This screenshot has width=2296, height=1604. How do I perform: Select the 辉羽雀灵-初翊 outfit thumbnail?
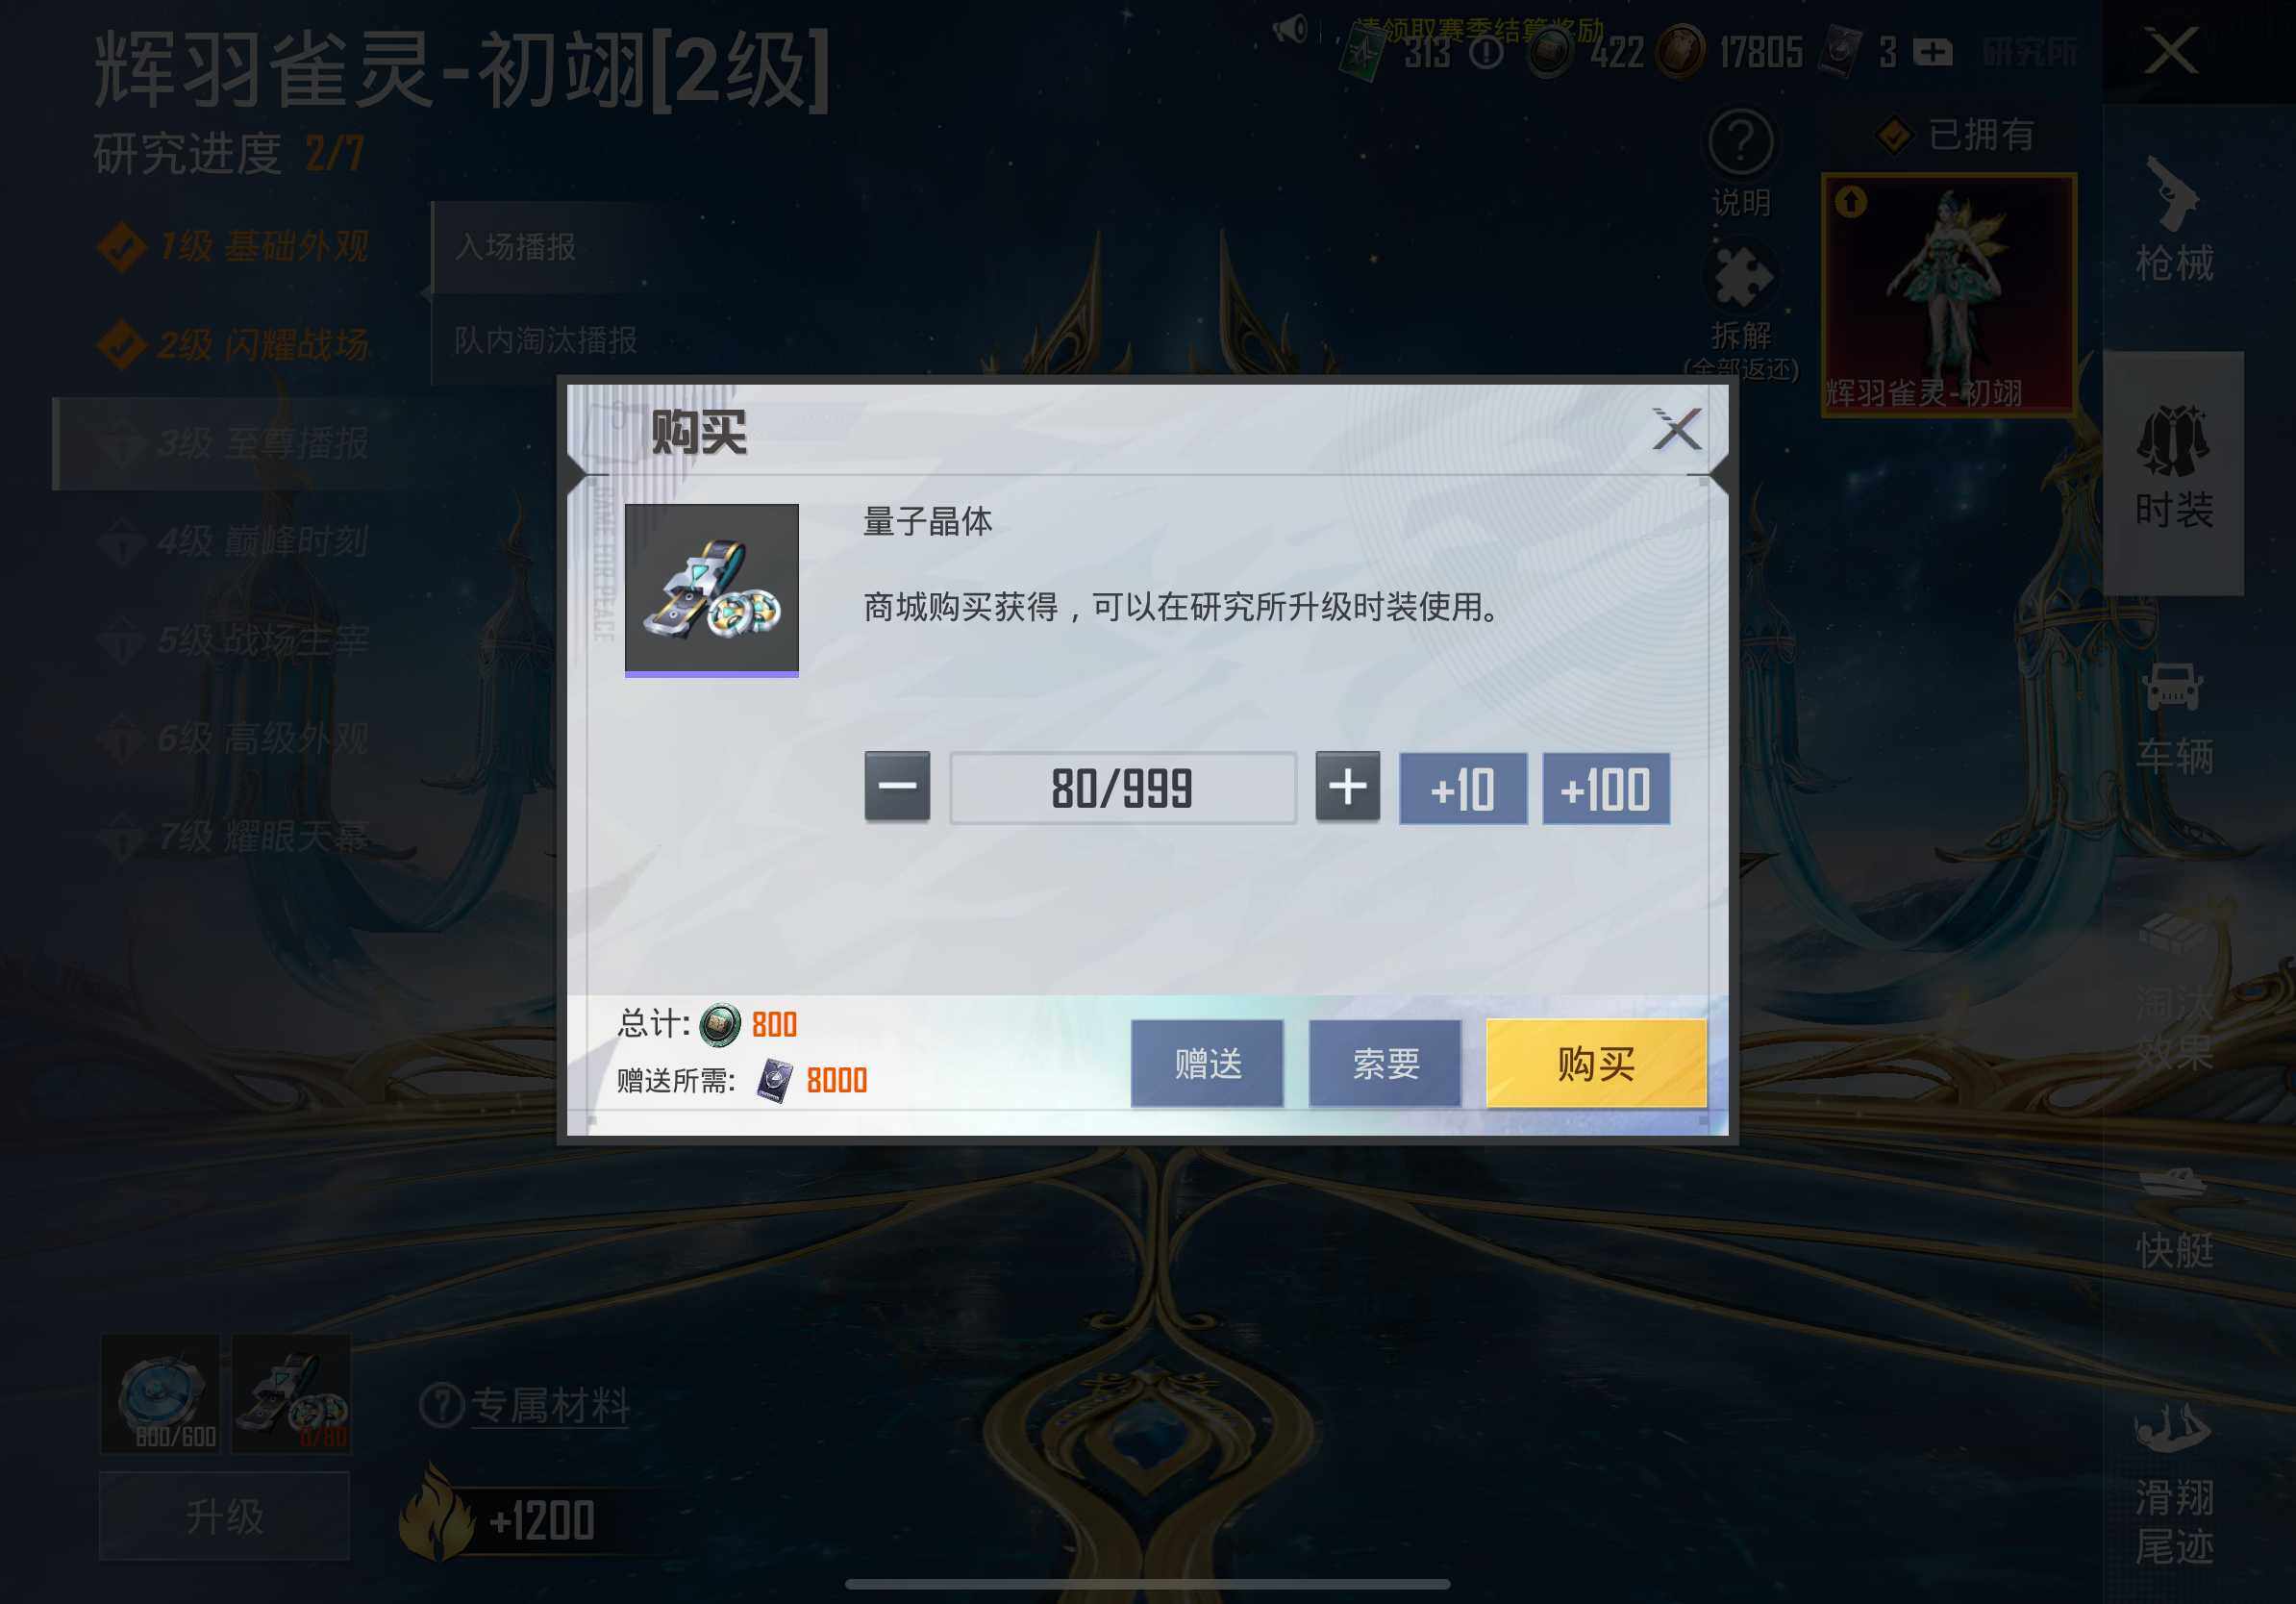(x=1948, y=295)
